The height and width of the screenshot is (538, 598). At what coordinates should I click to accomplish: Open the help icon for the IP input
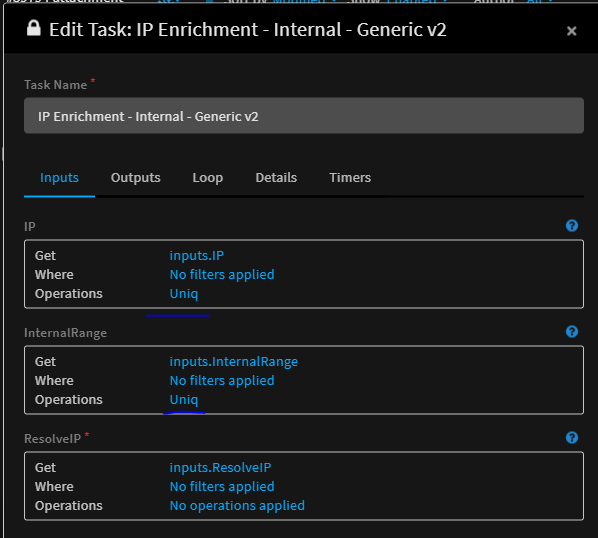(572, 226)
